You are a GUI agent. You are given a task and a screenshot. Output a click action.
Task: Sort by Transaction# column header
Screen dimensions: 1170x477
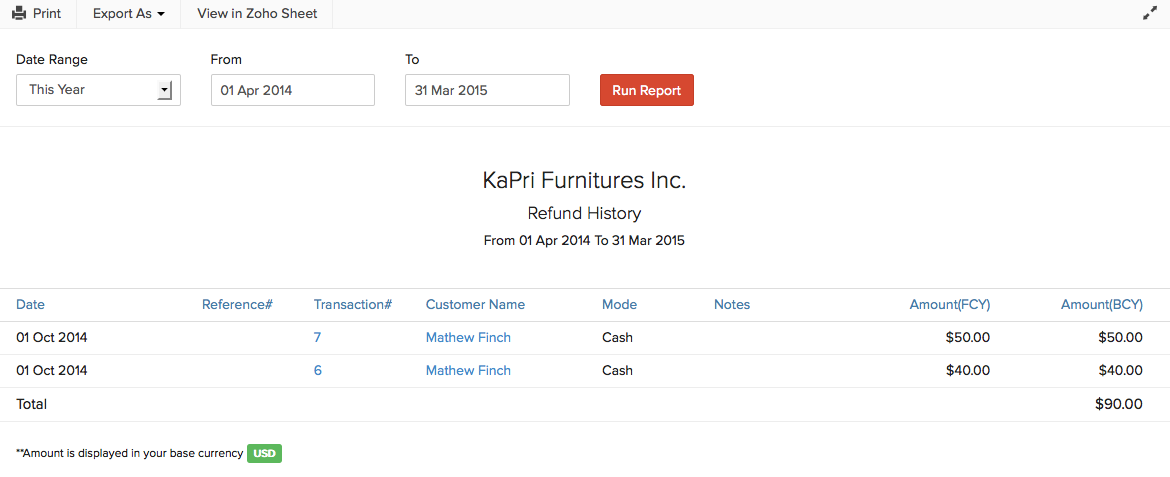352,305
